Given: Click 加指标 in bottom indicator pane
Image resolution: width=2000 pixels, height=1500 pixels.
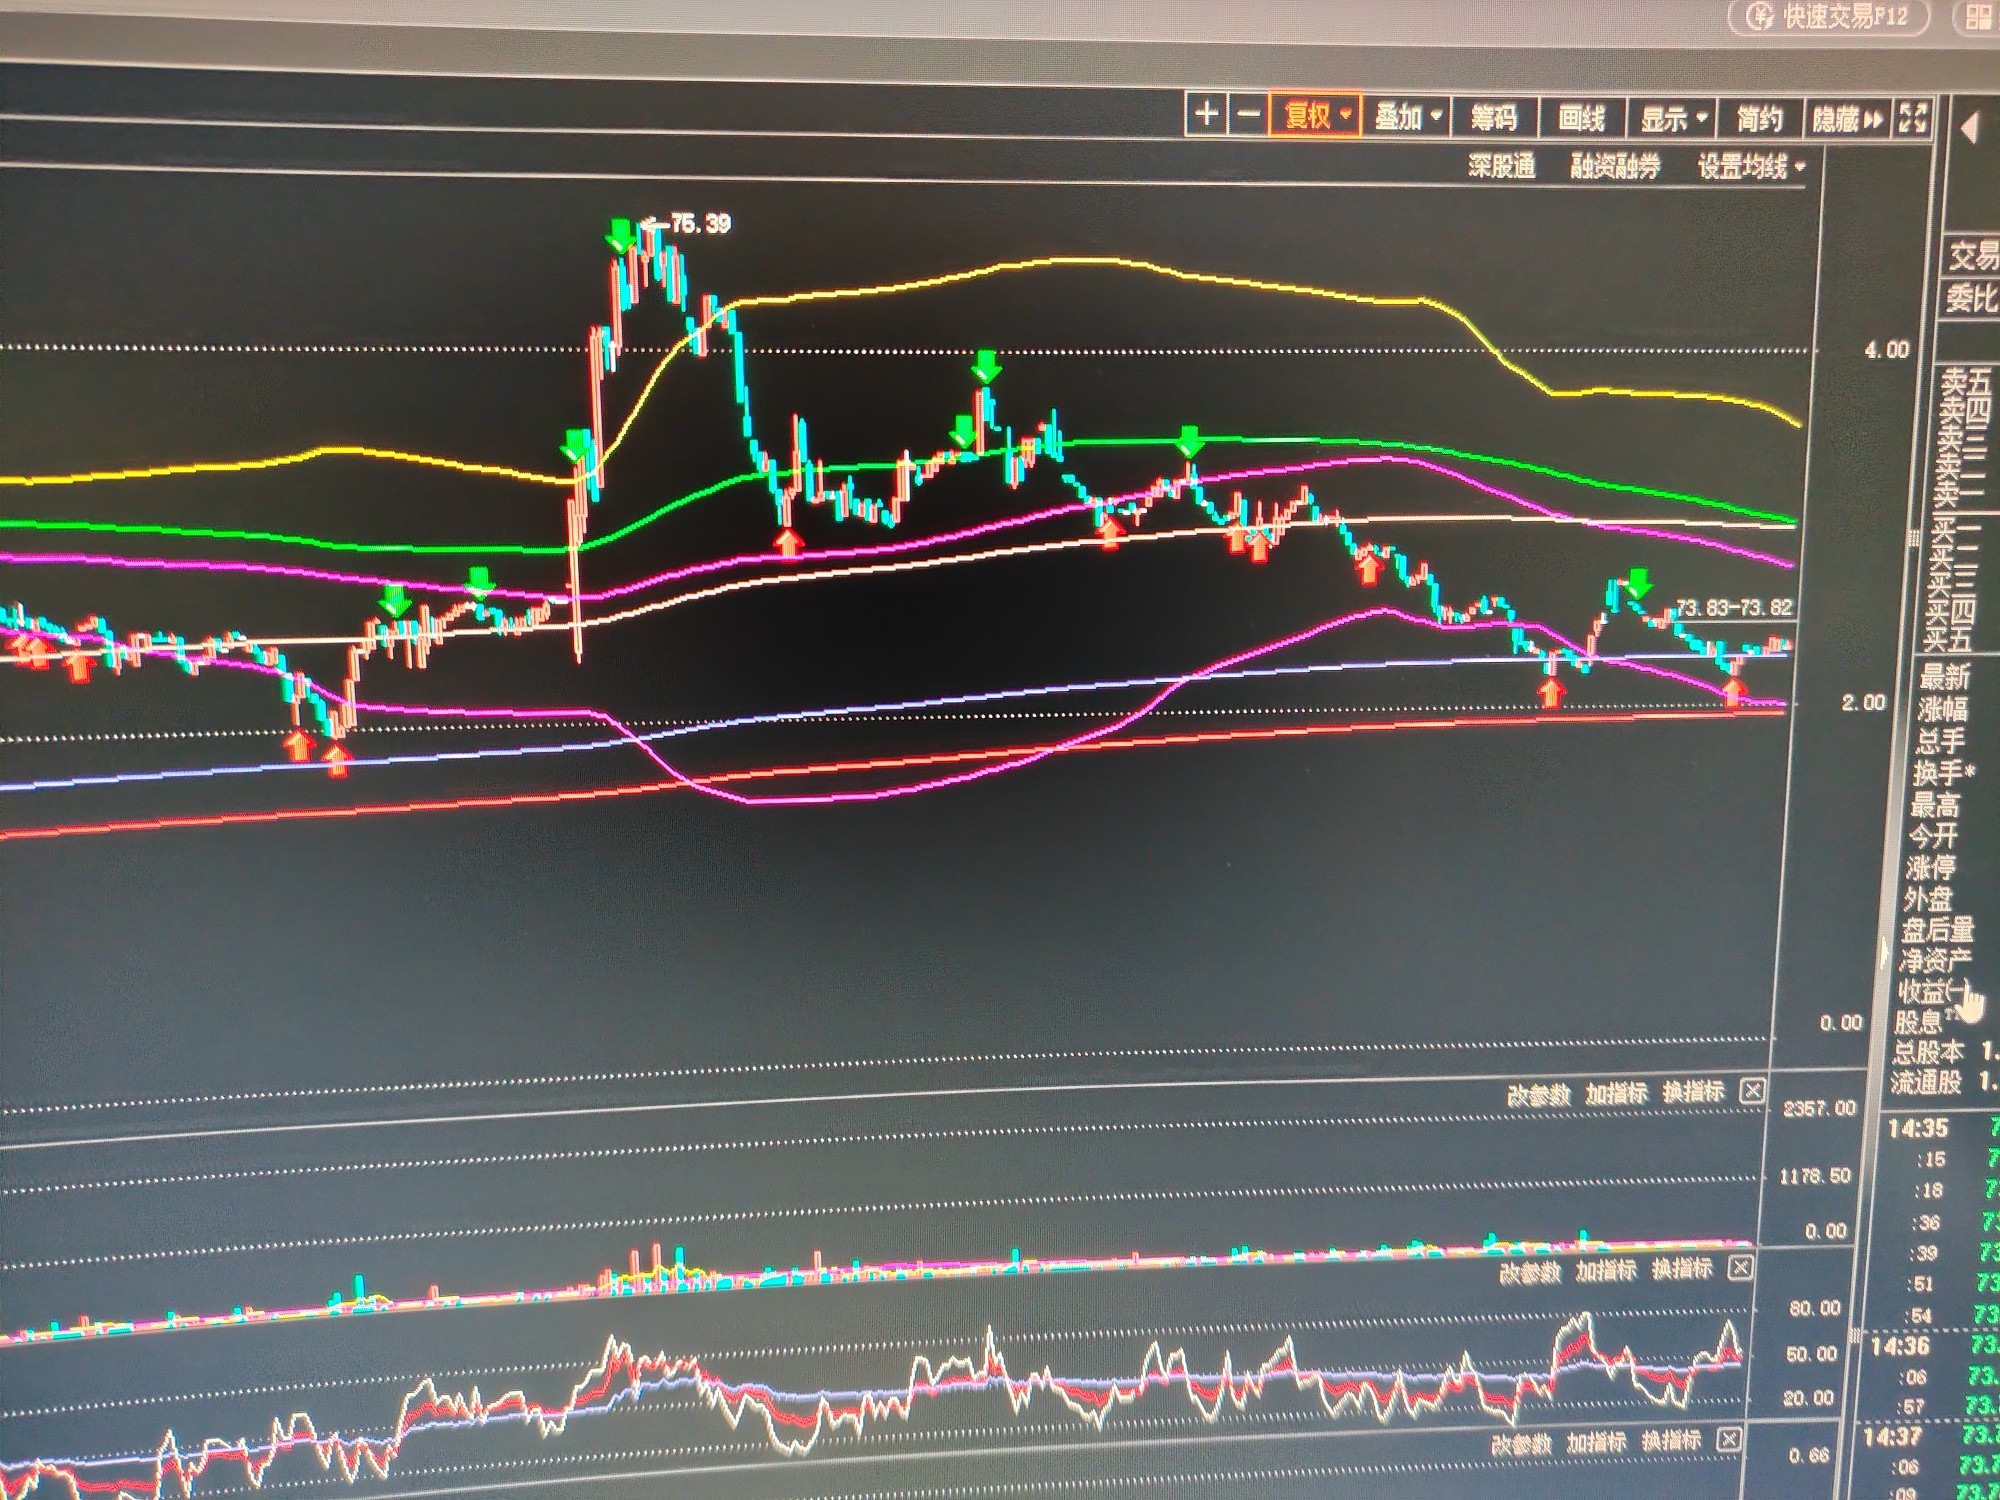Looking at the screenshot, I should coord(1597,1443).
